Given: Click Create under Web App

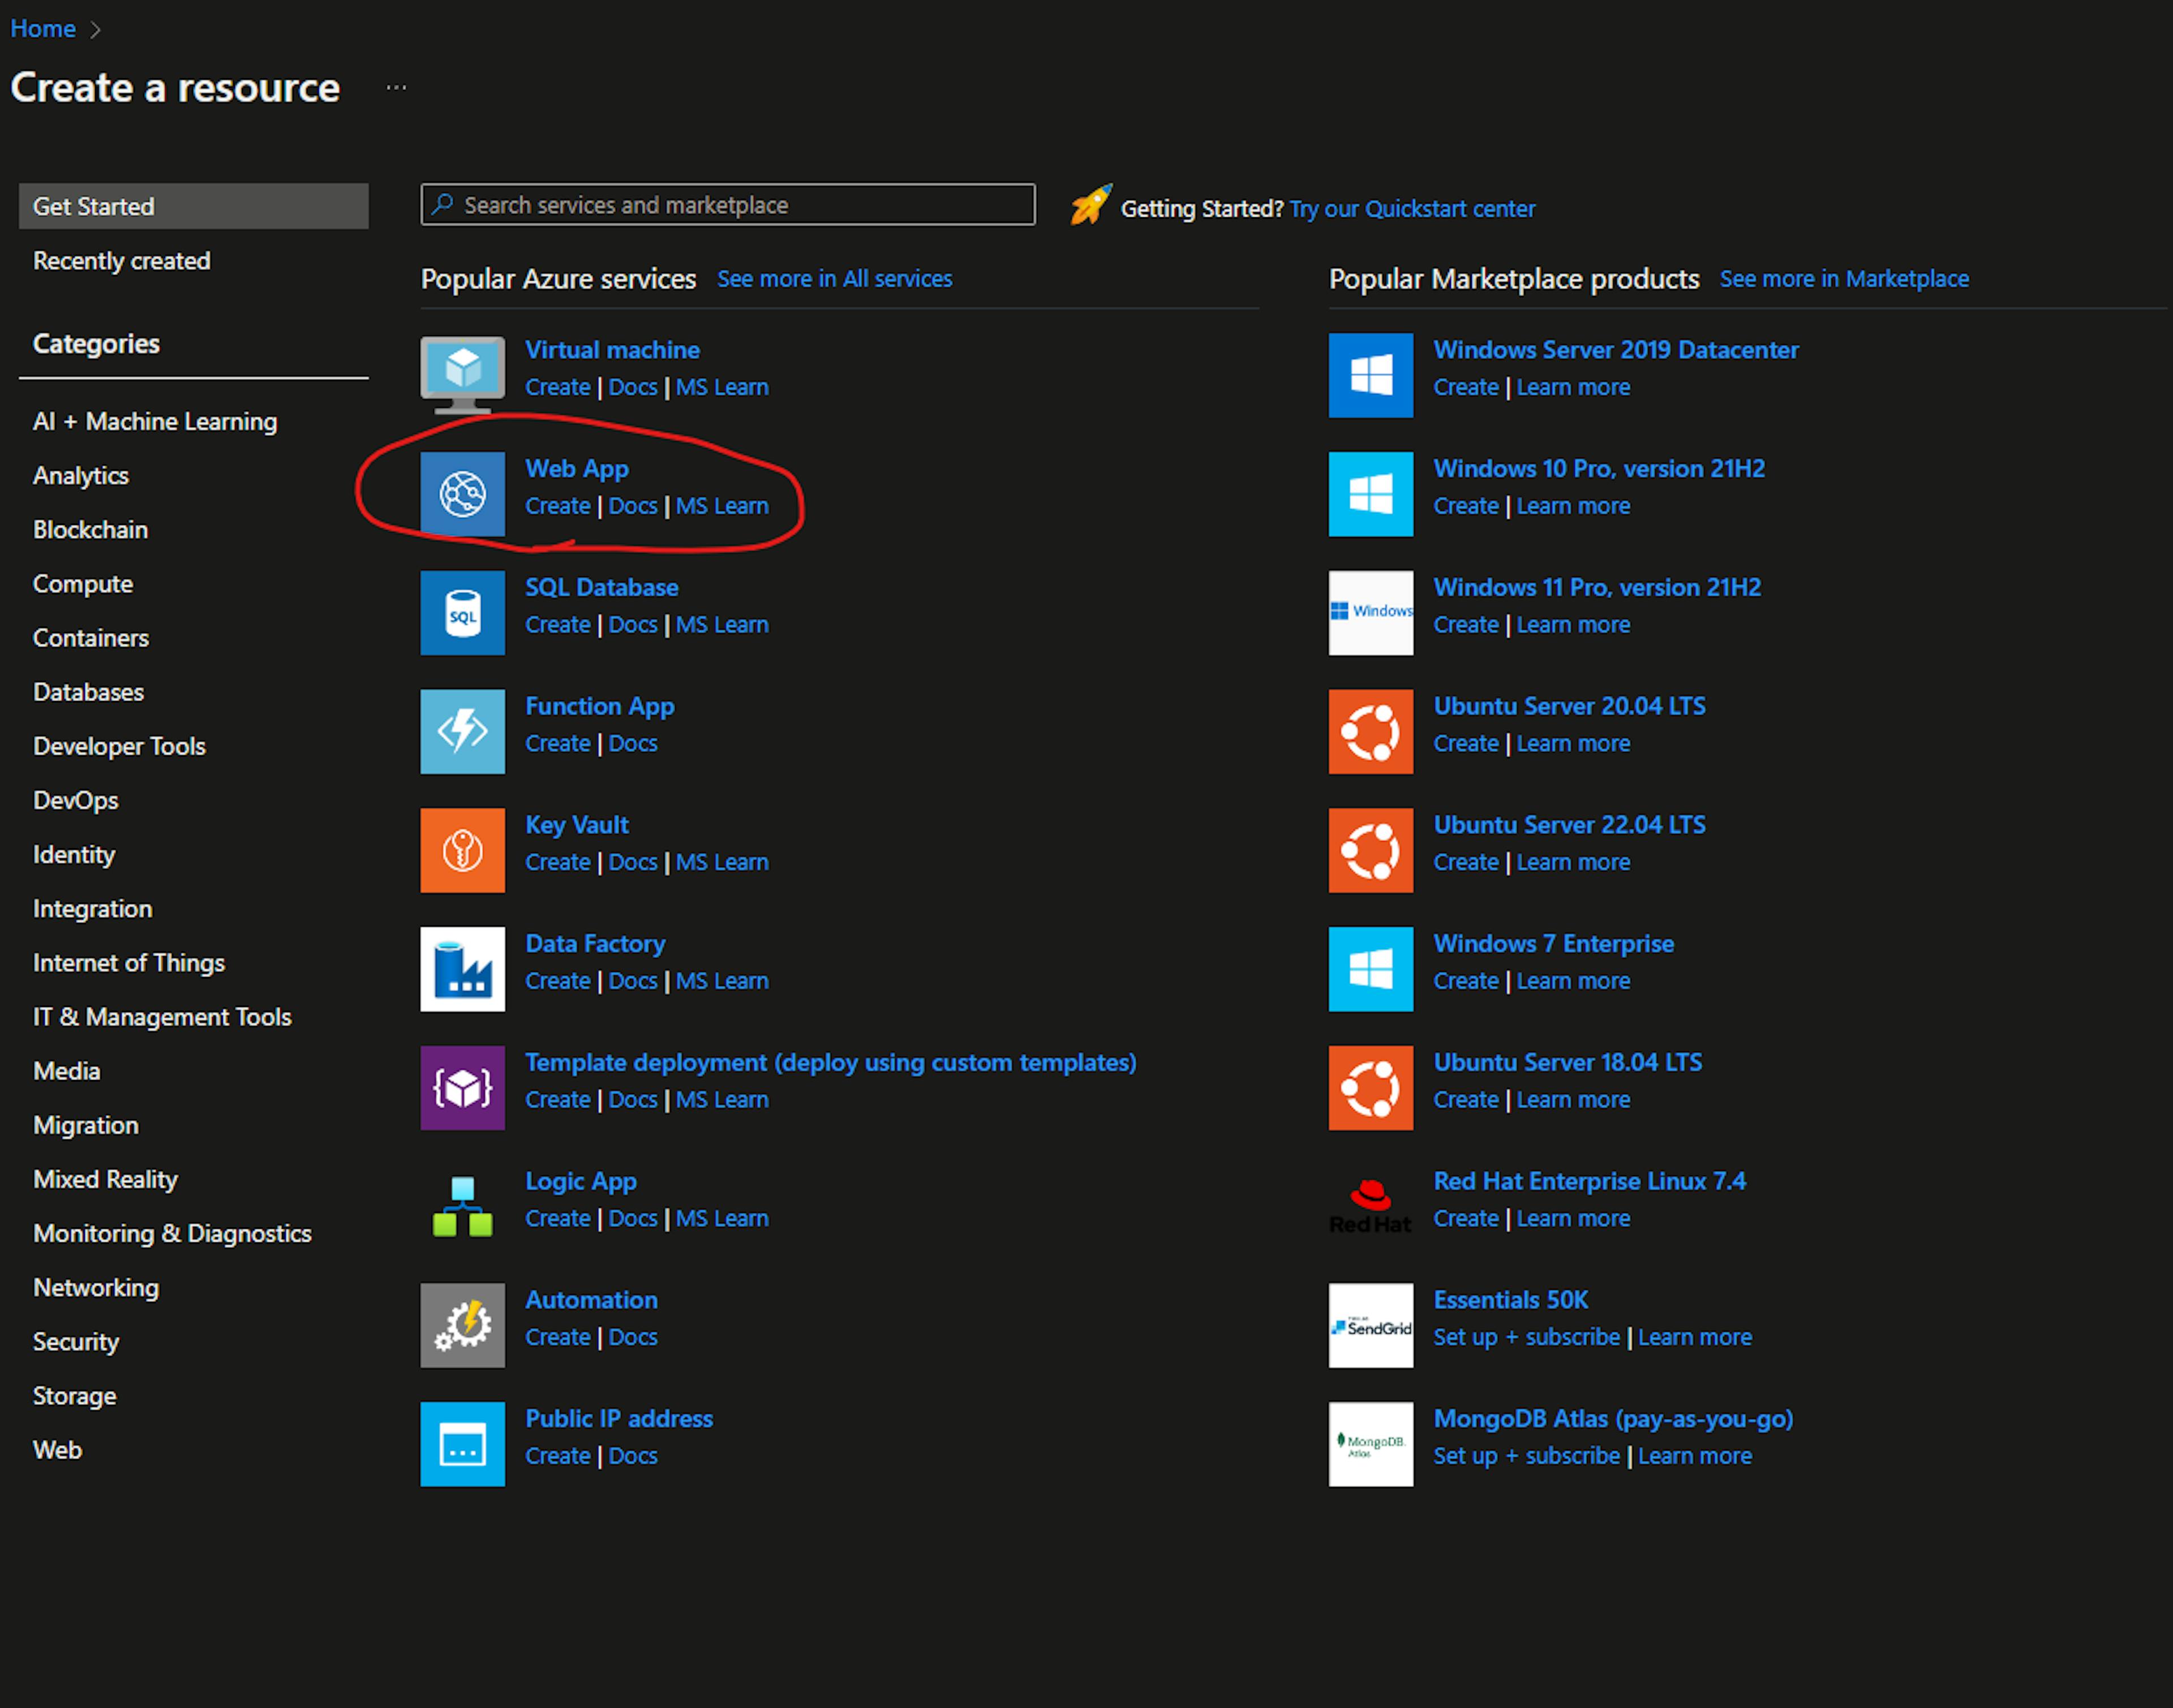Looking at the screenshot, I should (558, 506).
